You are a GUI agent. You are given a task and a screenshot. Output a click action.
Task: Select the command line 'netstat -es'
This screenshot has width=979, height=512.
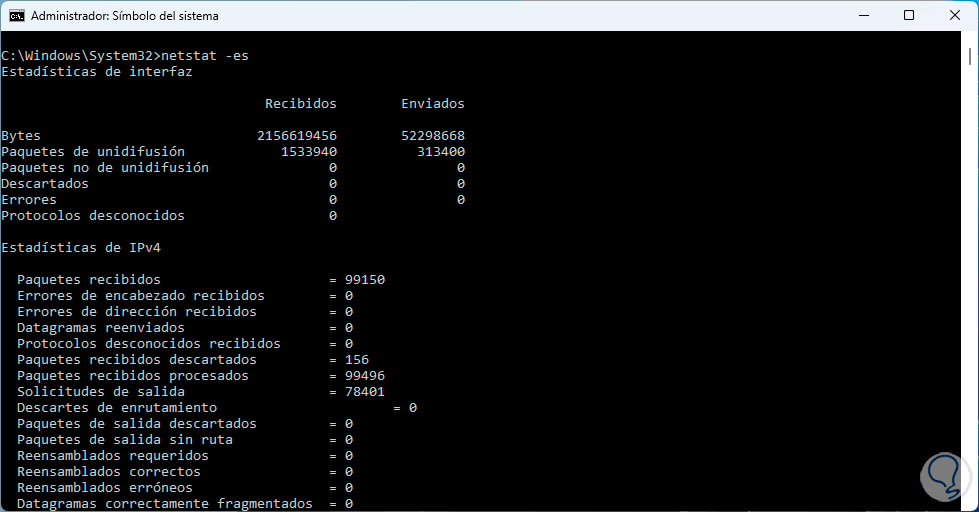[205, 56]
